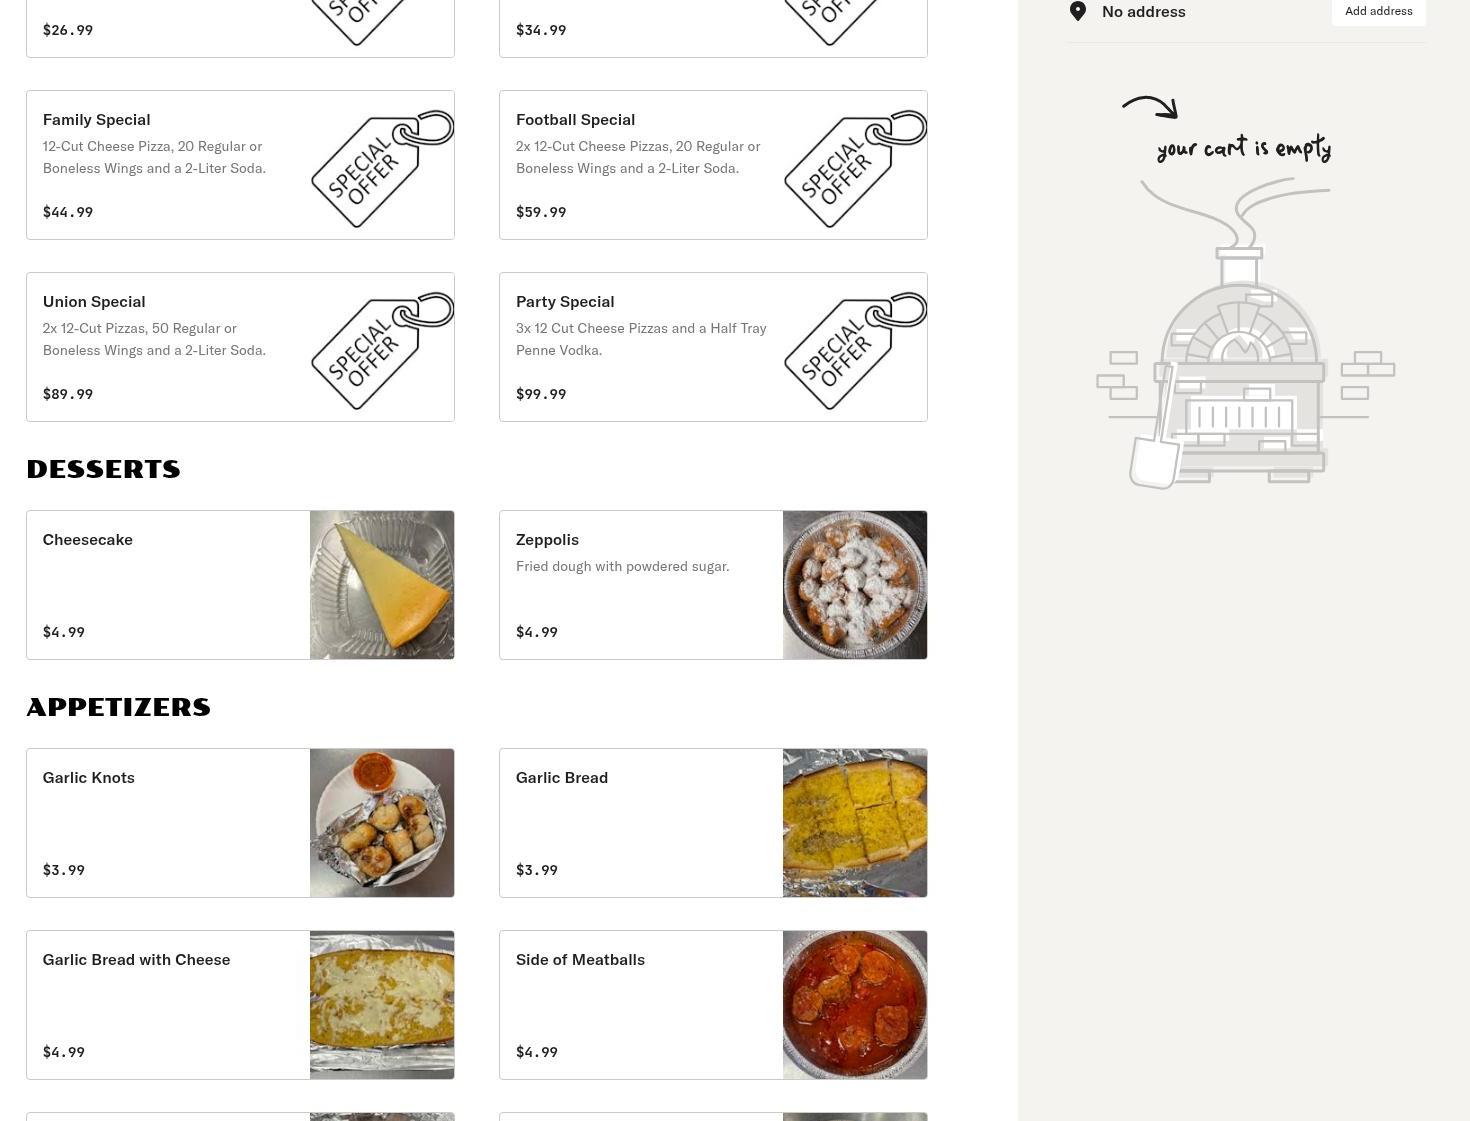Click the Family Special item title
This screenshot has width=1470, height=1121.
tap(96, 119)
